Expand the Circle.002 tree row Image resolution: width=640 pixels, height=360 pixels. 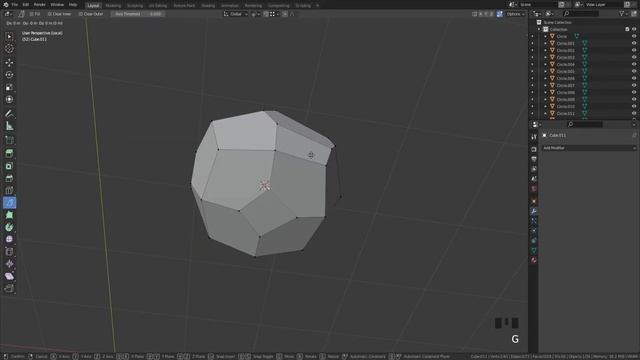tap(545, 50)
